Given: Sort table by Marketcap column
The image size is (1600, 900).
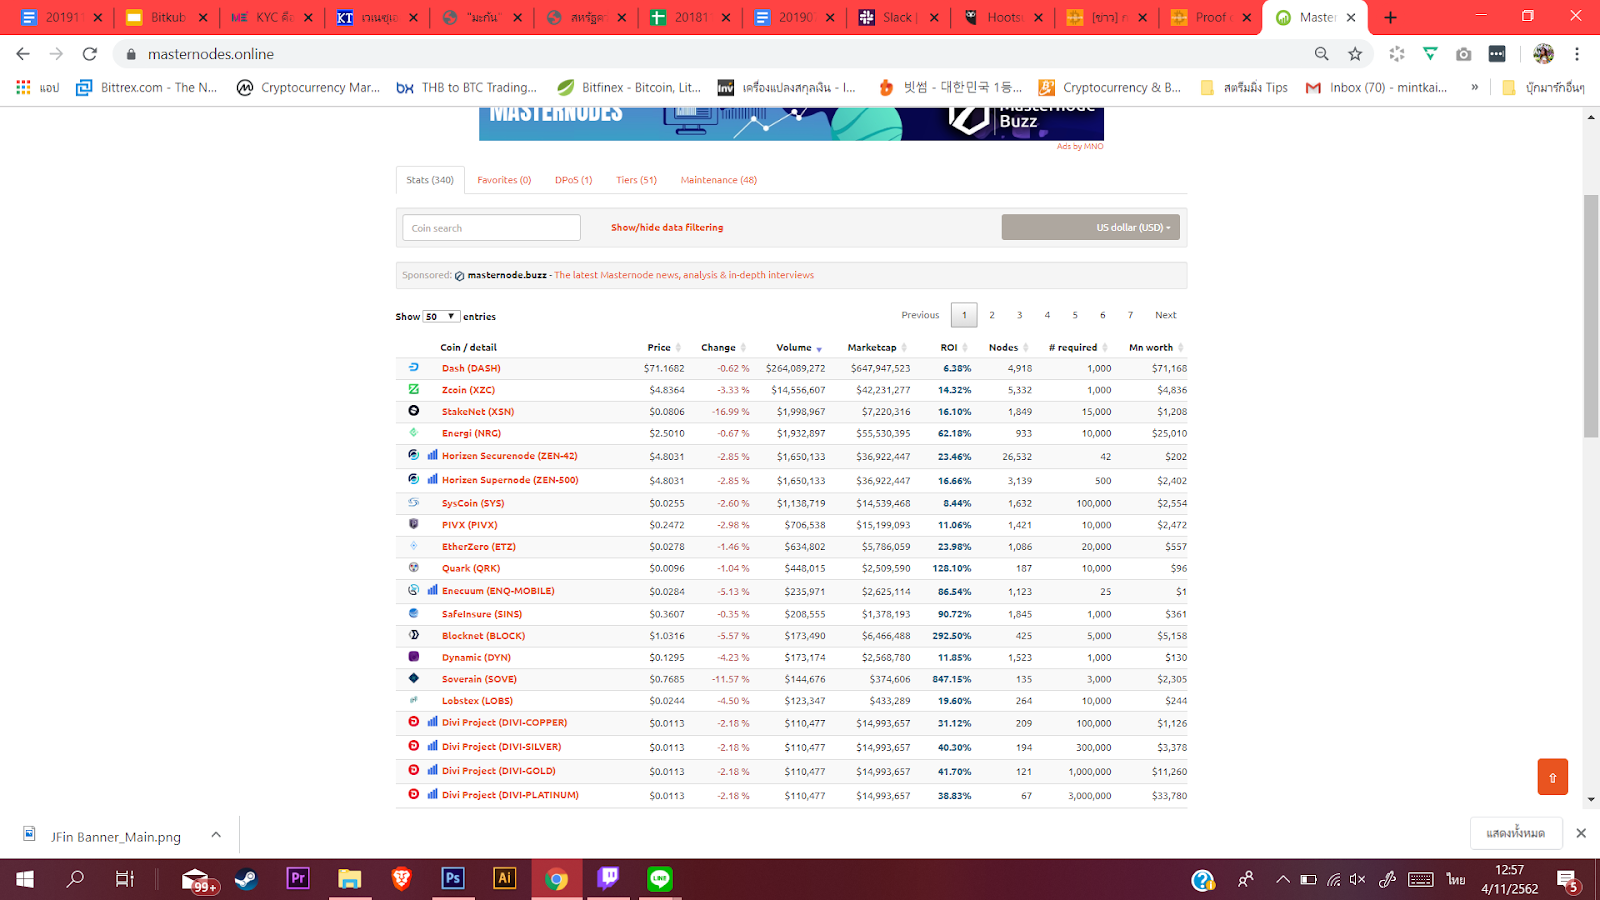Looking at the screenshot, I should pyautogui.click(x=877, y=347).
